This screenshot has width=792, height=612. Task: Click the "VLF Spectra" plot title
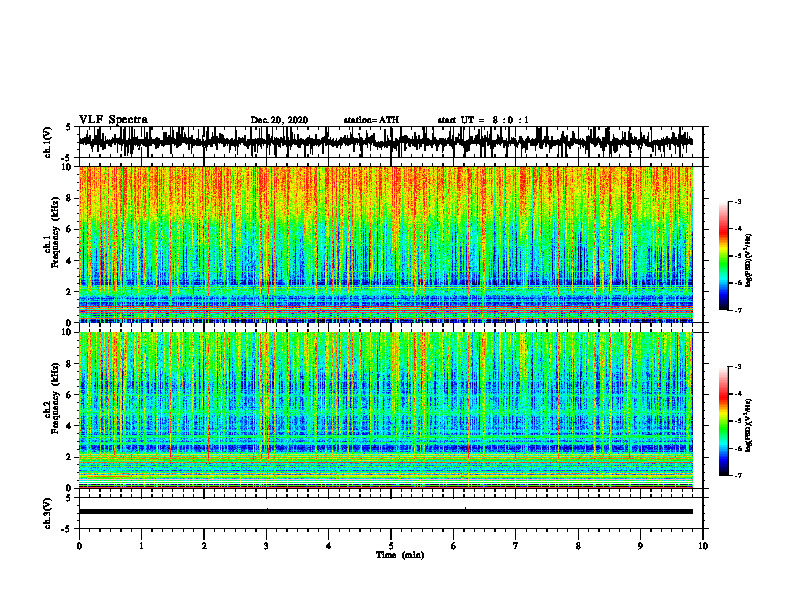[113, 120]
